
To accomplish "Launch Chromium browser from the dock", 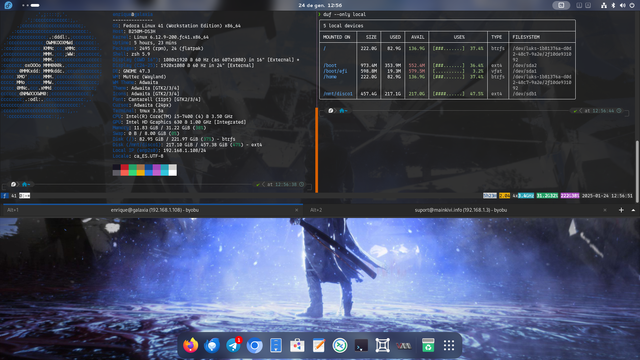I will (x=255, y=345).
